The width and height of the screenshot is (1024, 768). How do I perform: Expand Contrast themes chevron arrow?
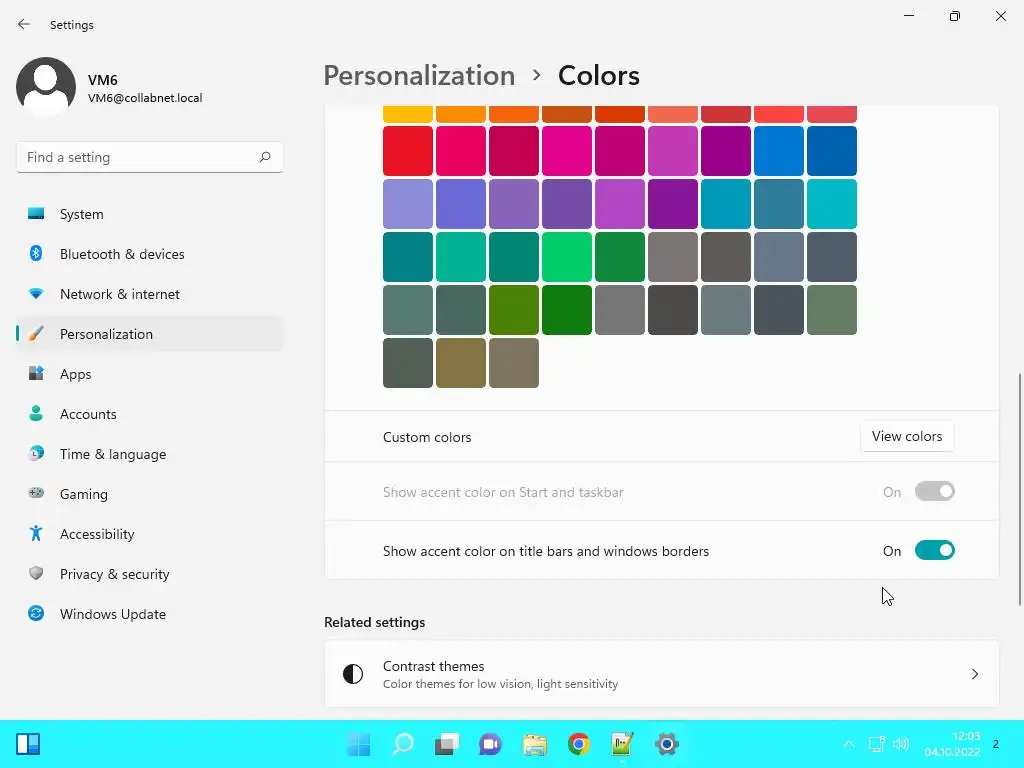(x=974, y=674)
